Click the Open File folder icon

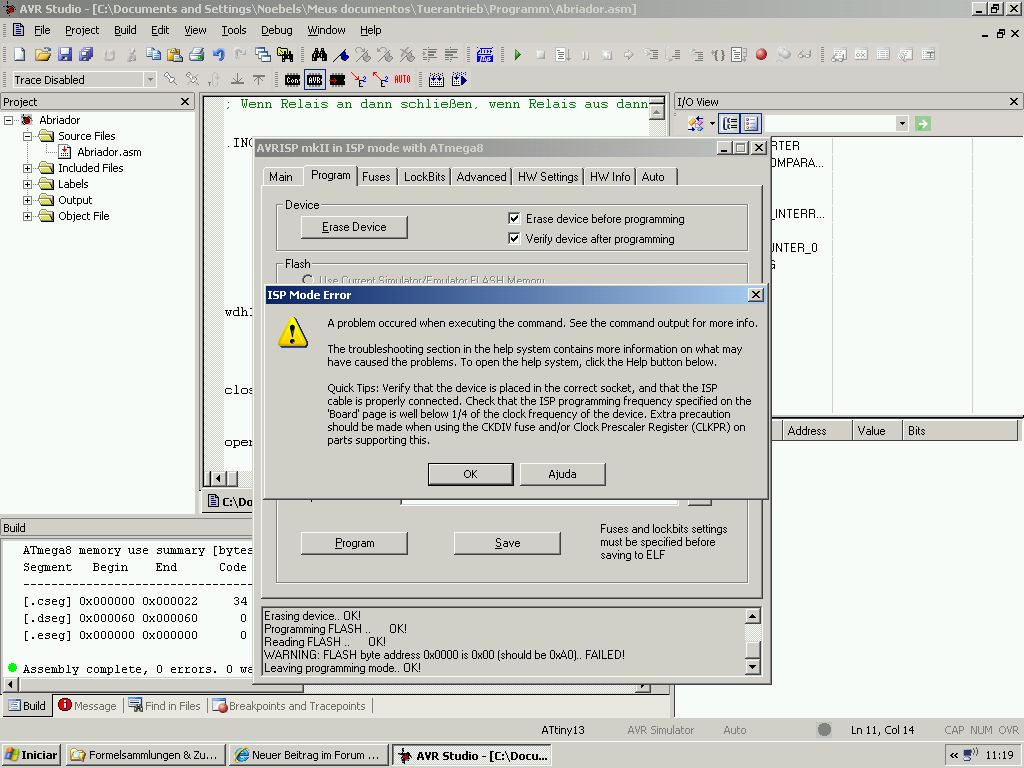42,54
